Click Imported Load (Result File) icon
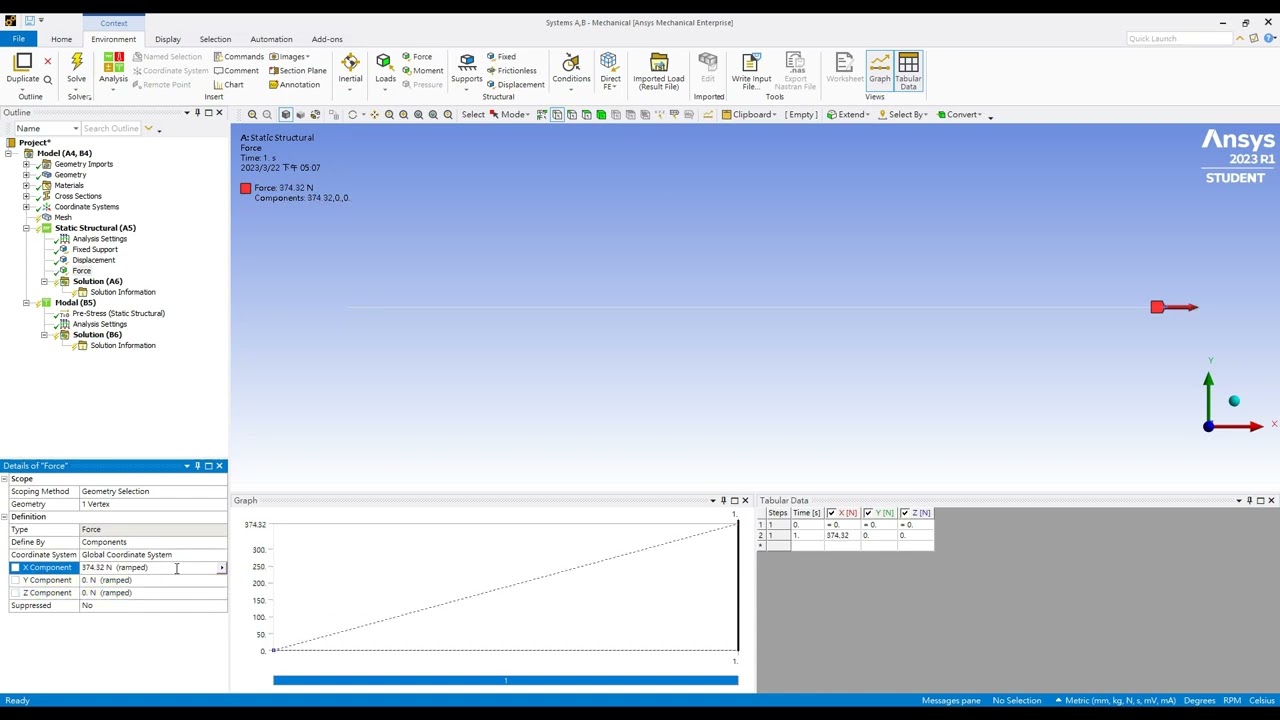 point(658,62)
